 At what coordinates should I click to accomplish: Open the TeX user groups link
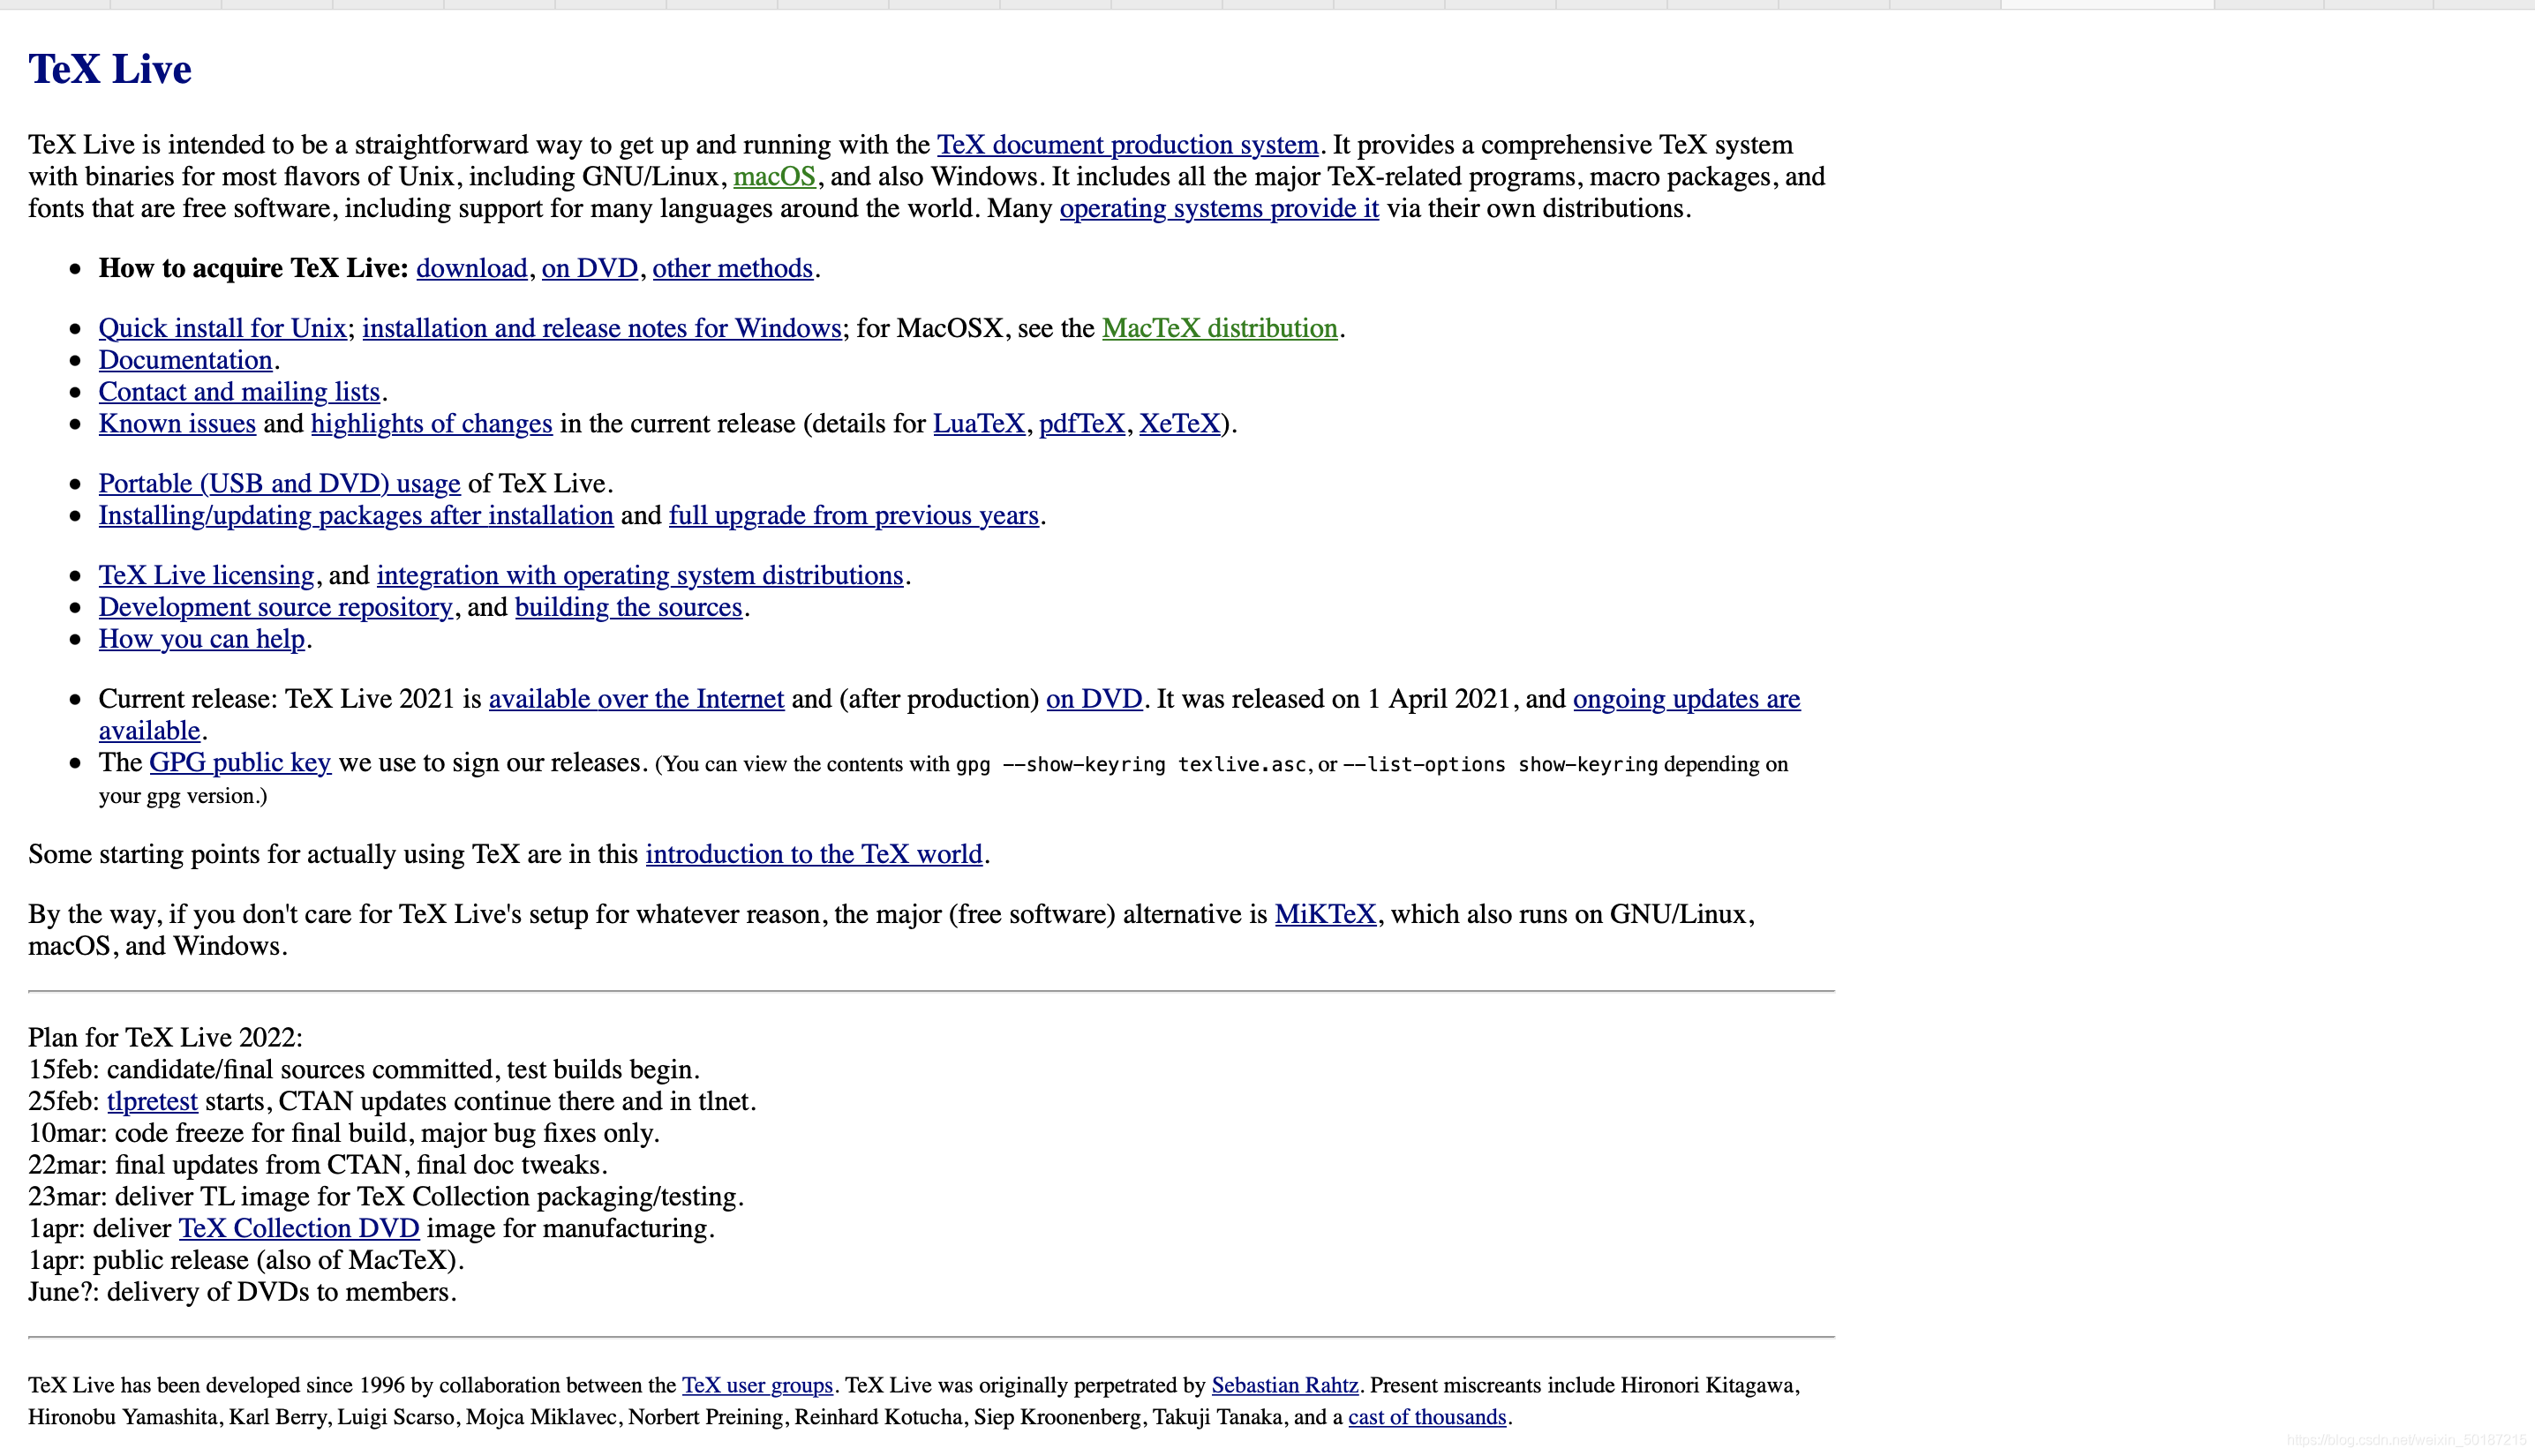(x=757, y=1386)
